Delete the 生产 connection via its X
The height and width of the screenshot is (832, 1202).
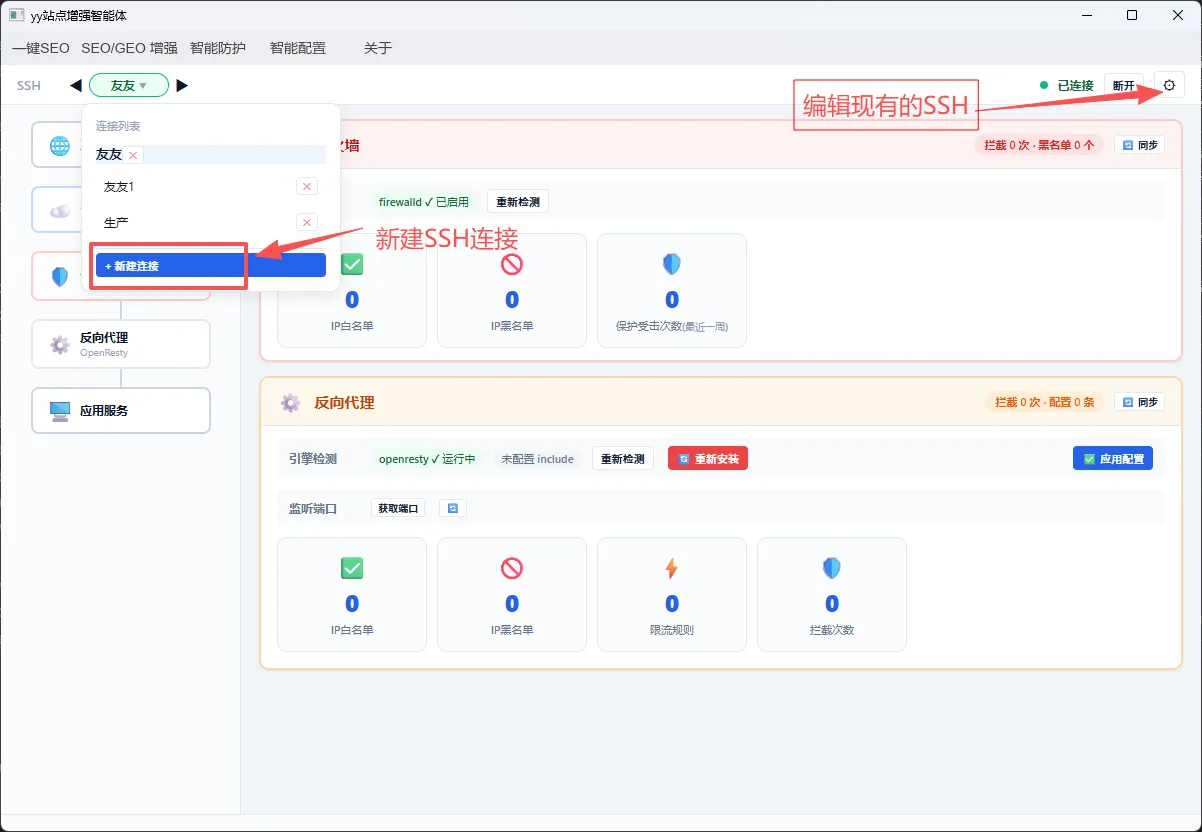(307, 222)
